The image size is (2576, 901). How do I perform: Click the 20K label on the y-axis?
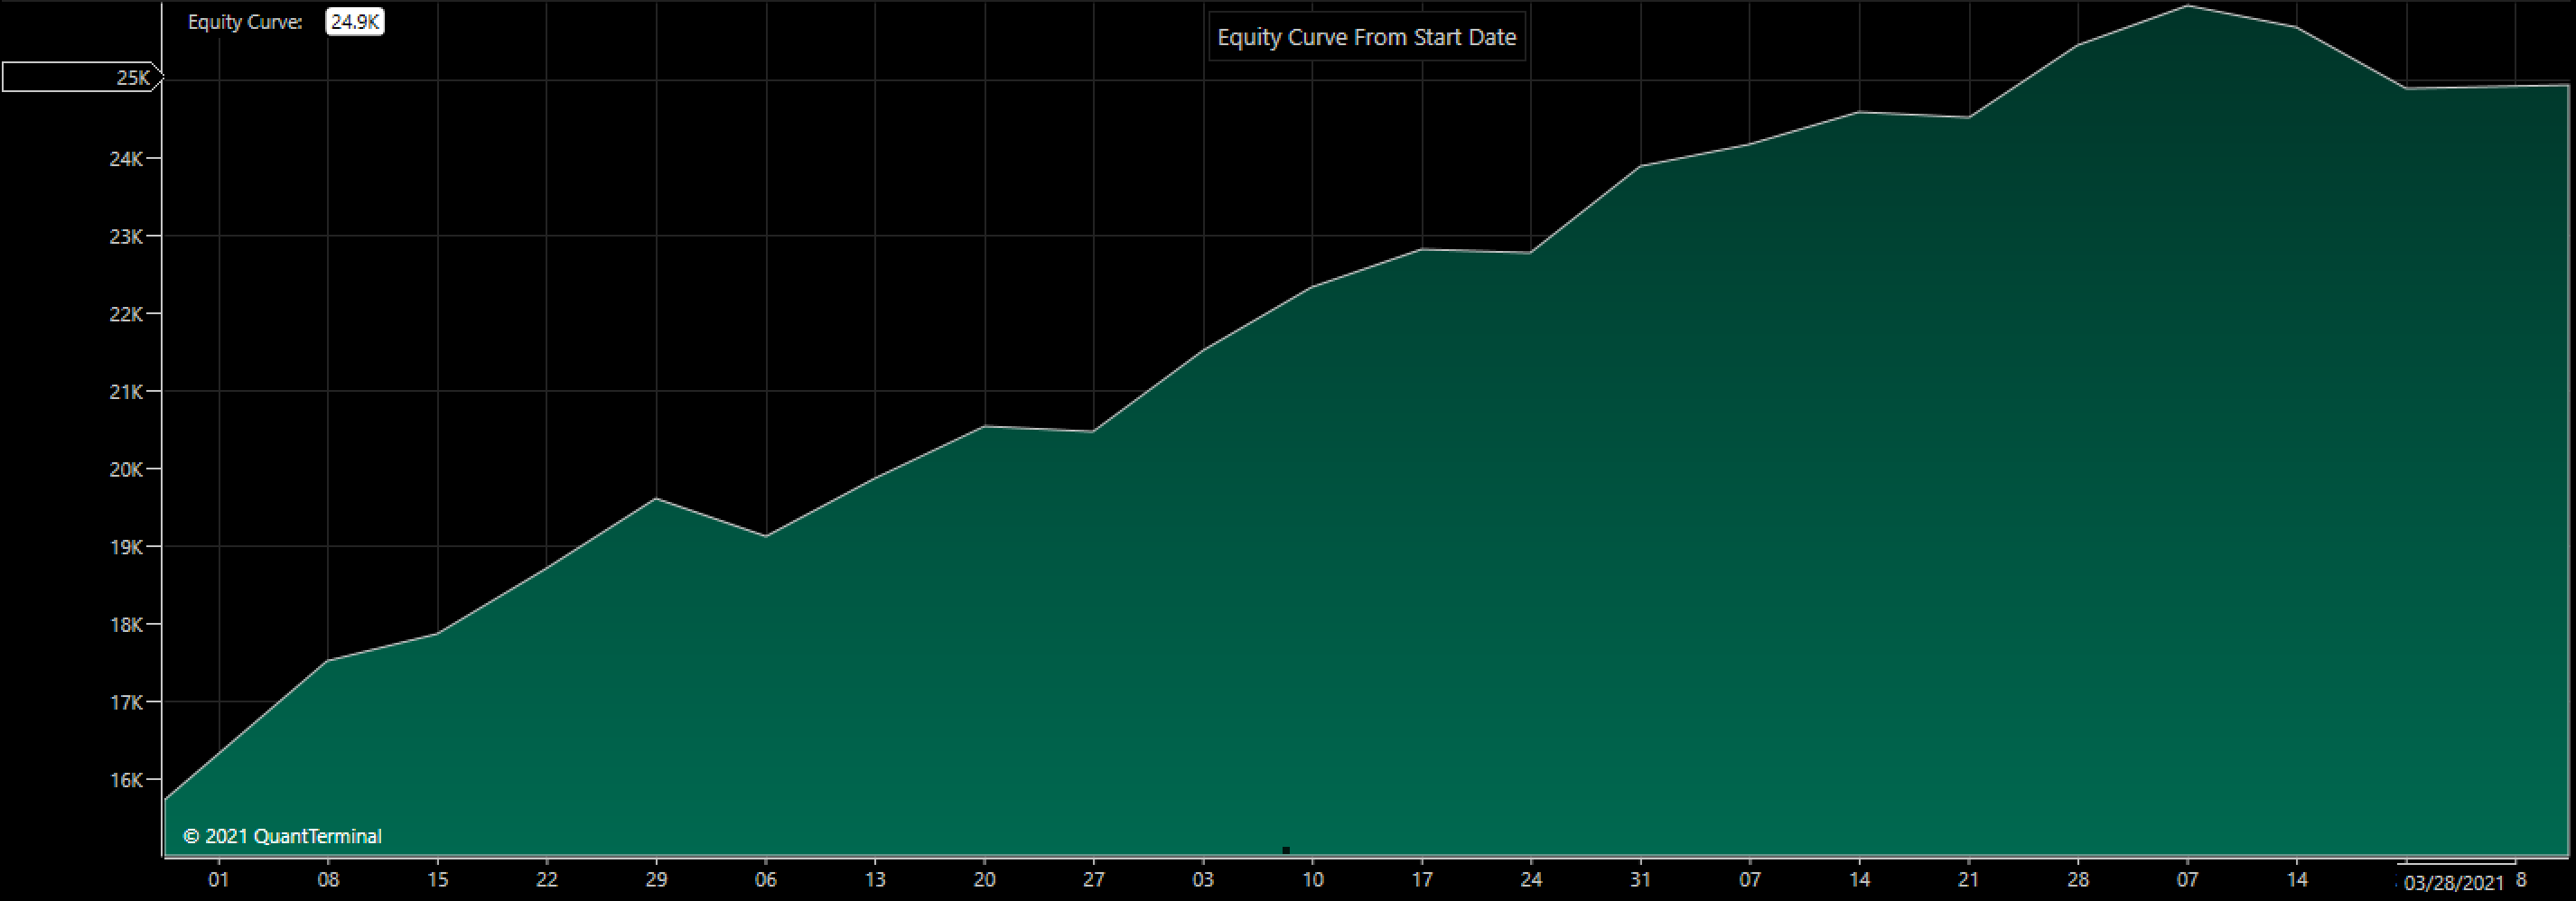126,469
